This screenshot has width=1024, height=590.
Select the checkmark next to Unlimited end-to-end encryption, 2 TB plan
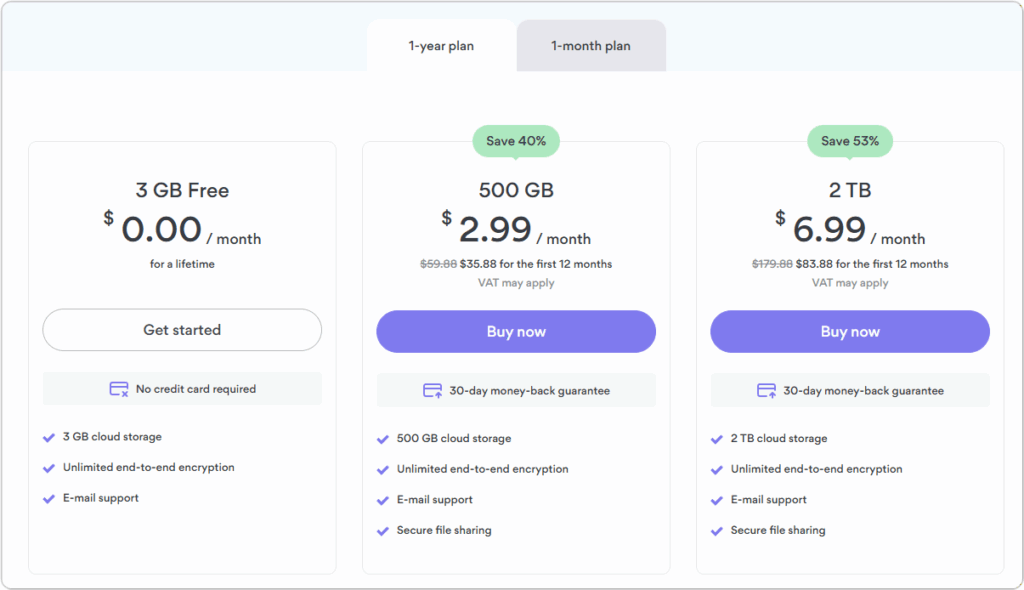(717, 469)
